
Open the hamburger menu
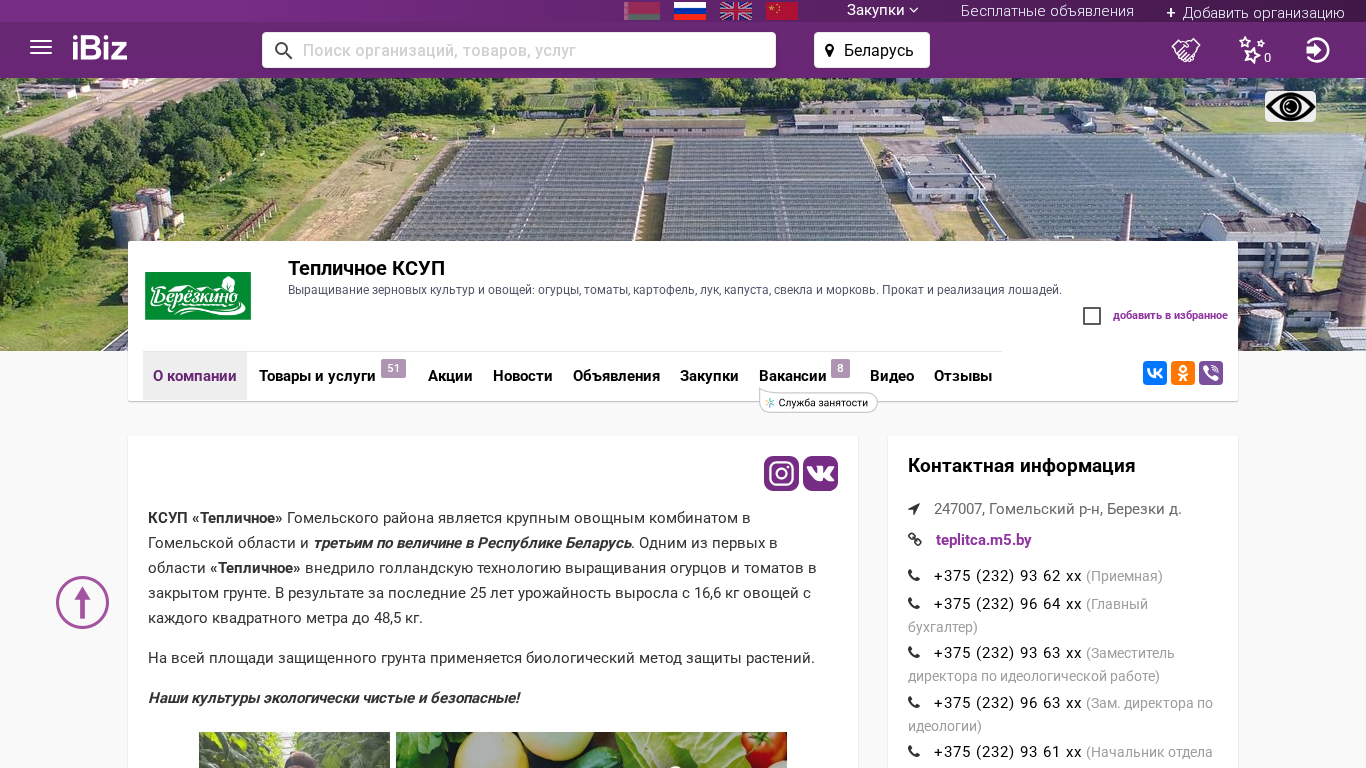(41, 48)
